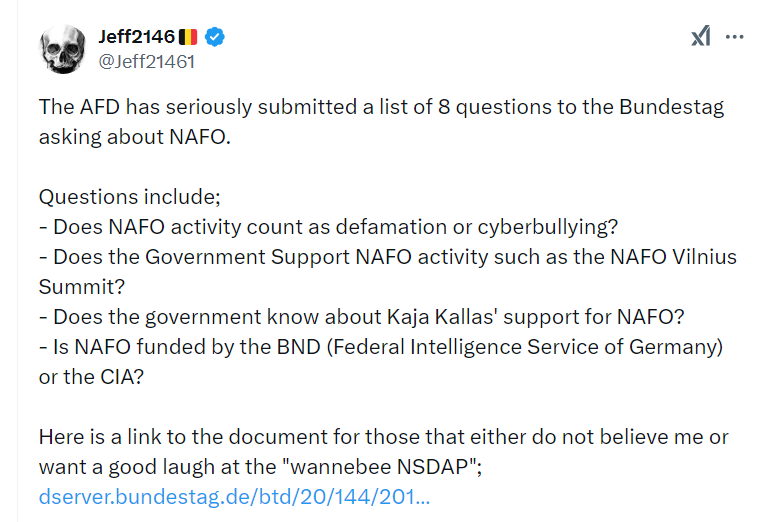This screenshot has width=762, height=522.
Task: Click the defamation or cyberbullying question line
Action: (x=329, y=227)
